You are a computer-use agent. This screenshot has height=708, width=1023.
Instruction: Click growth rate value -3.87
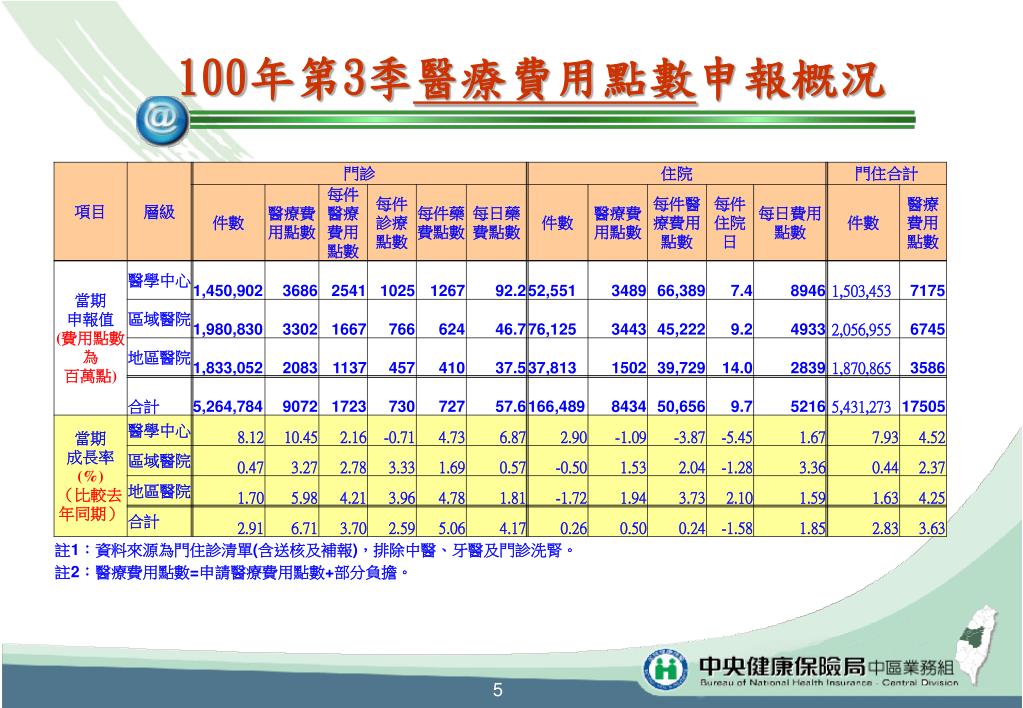click(690, 437)
